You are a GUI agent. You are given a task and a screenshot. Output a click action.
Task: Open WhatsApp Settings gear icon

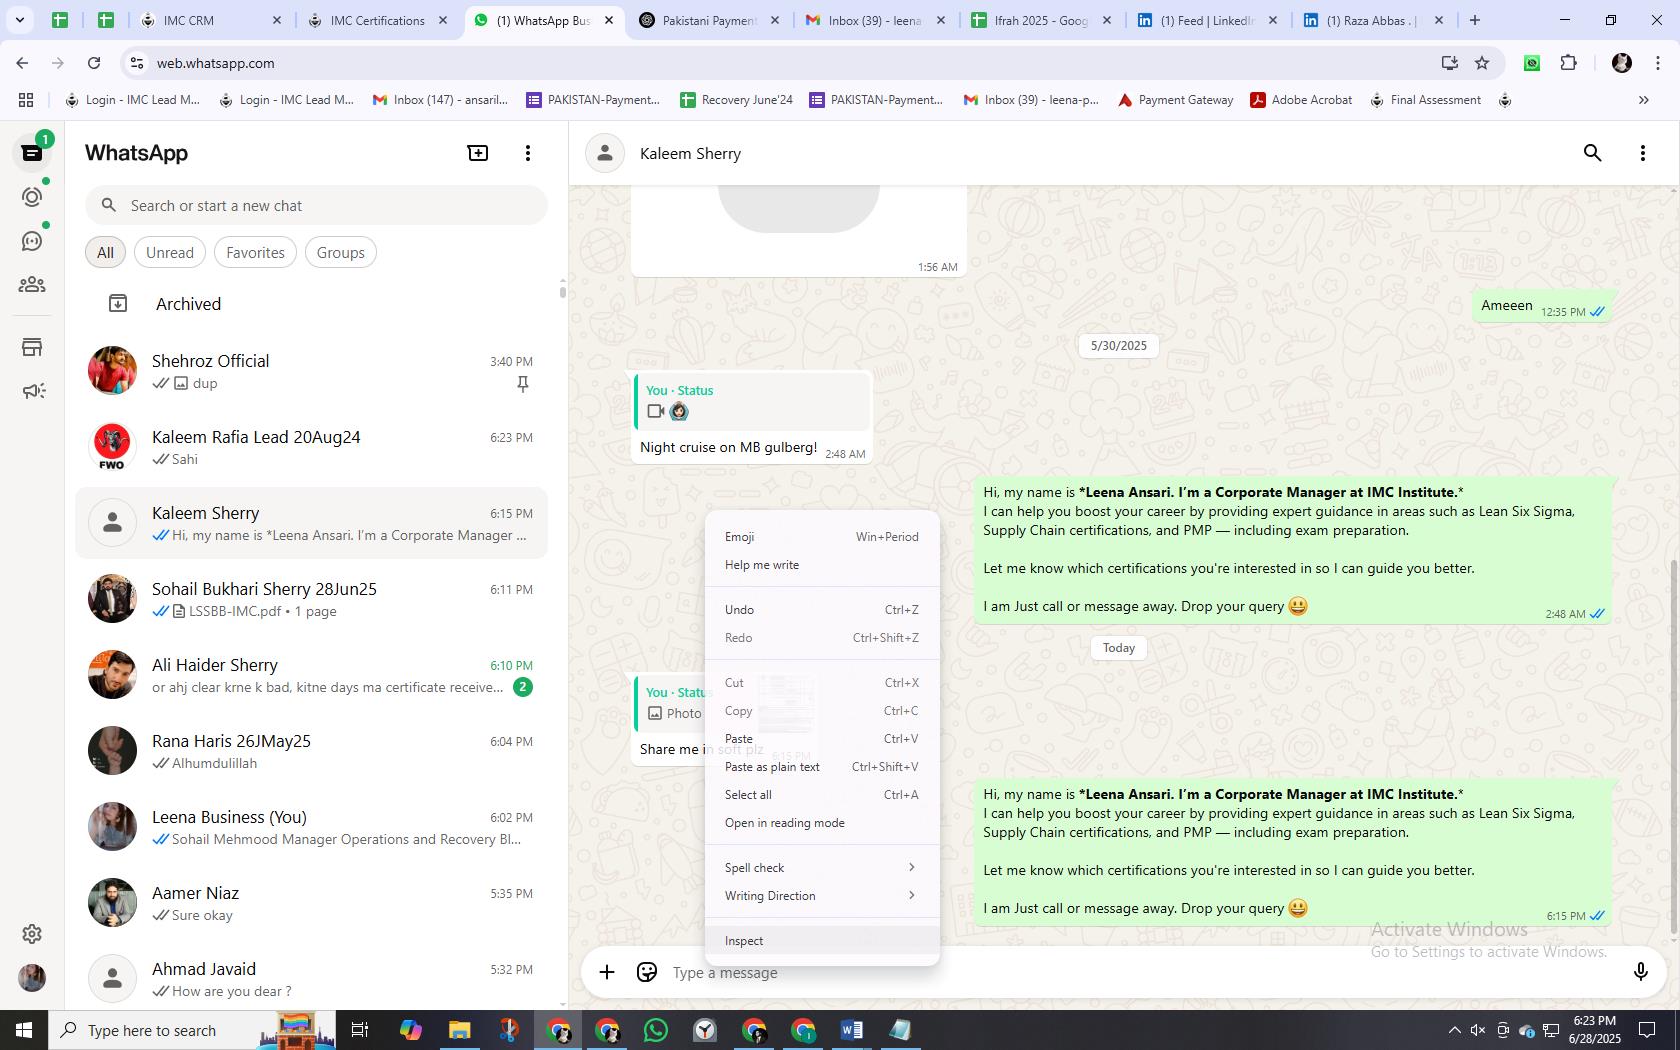[x=32, y=933]
